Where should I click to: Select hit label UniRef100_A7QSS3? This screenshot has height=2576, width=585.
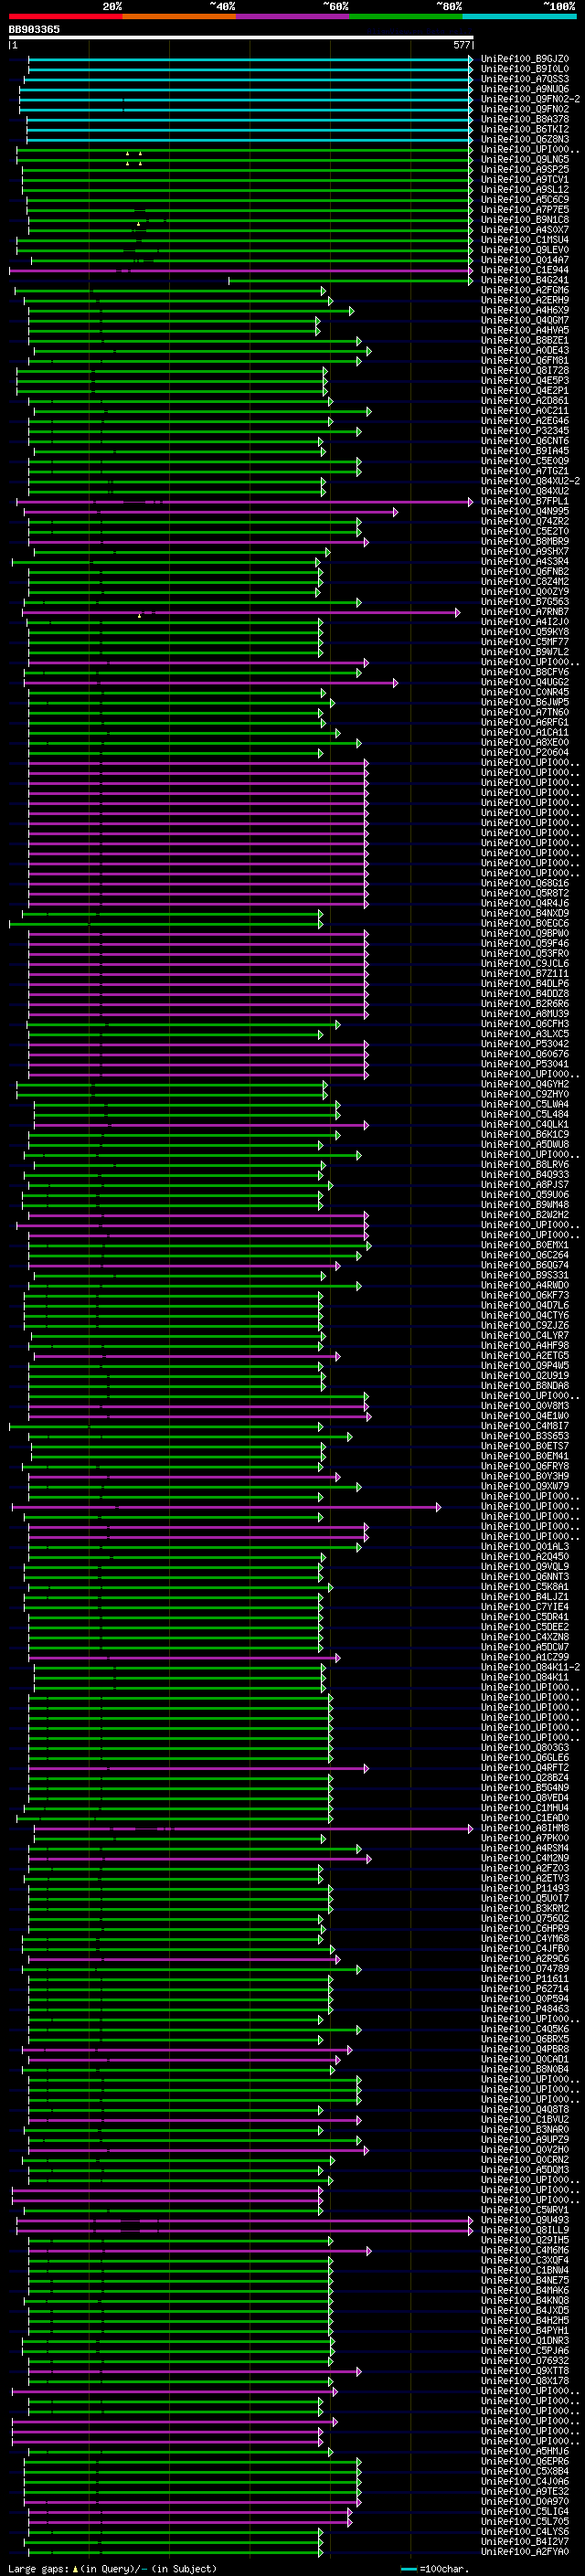(525, 79)
